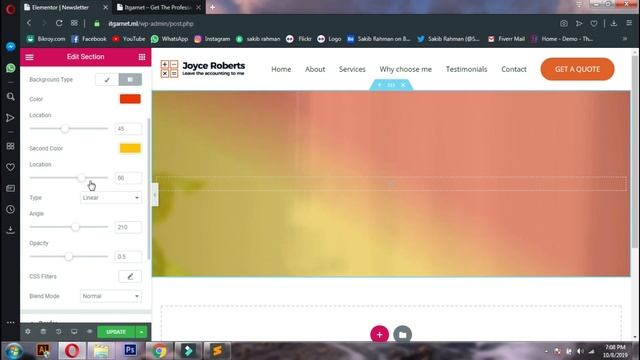This screenshot has width=640, height=360.
Task: Open responsive mode monitor icon
Action: coord(74,332)
